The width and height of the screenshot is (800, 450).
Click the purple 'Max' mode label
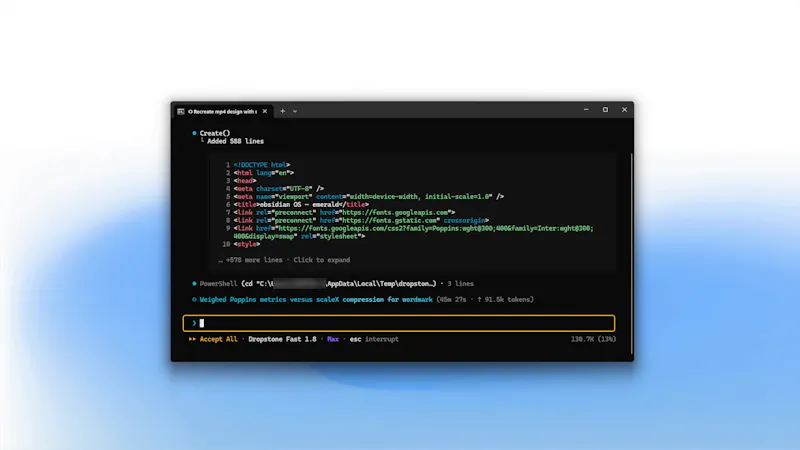pos(333,339)
